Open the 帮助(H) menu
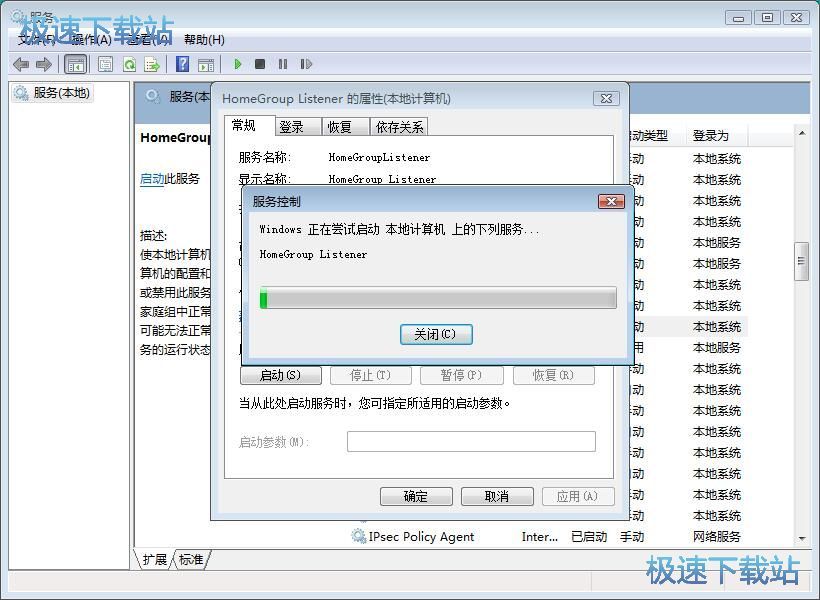This screenshot has height=600, width=820. 204,39
